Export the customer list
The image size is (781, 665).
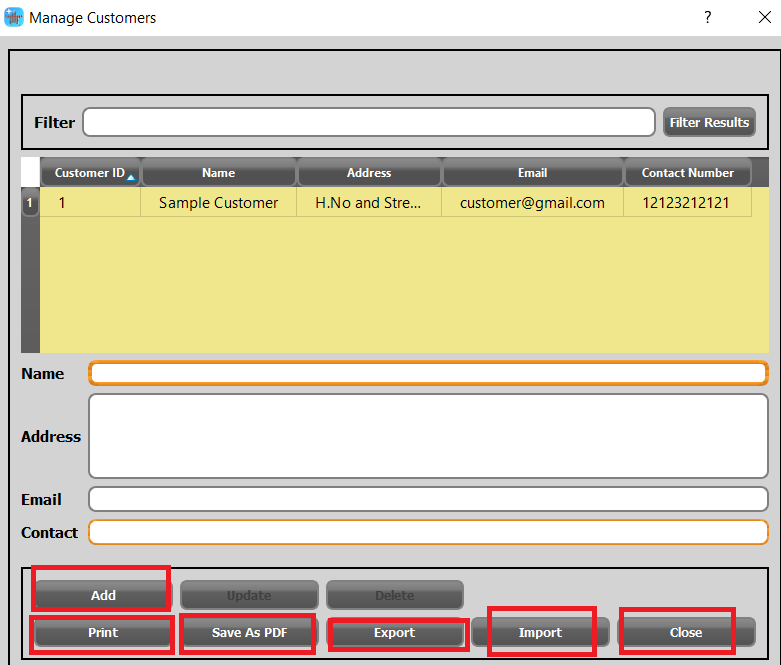[395, 632]
